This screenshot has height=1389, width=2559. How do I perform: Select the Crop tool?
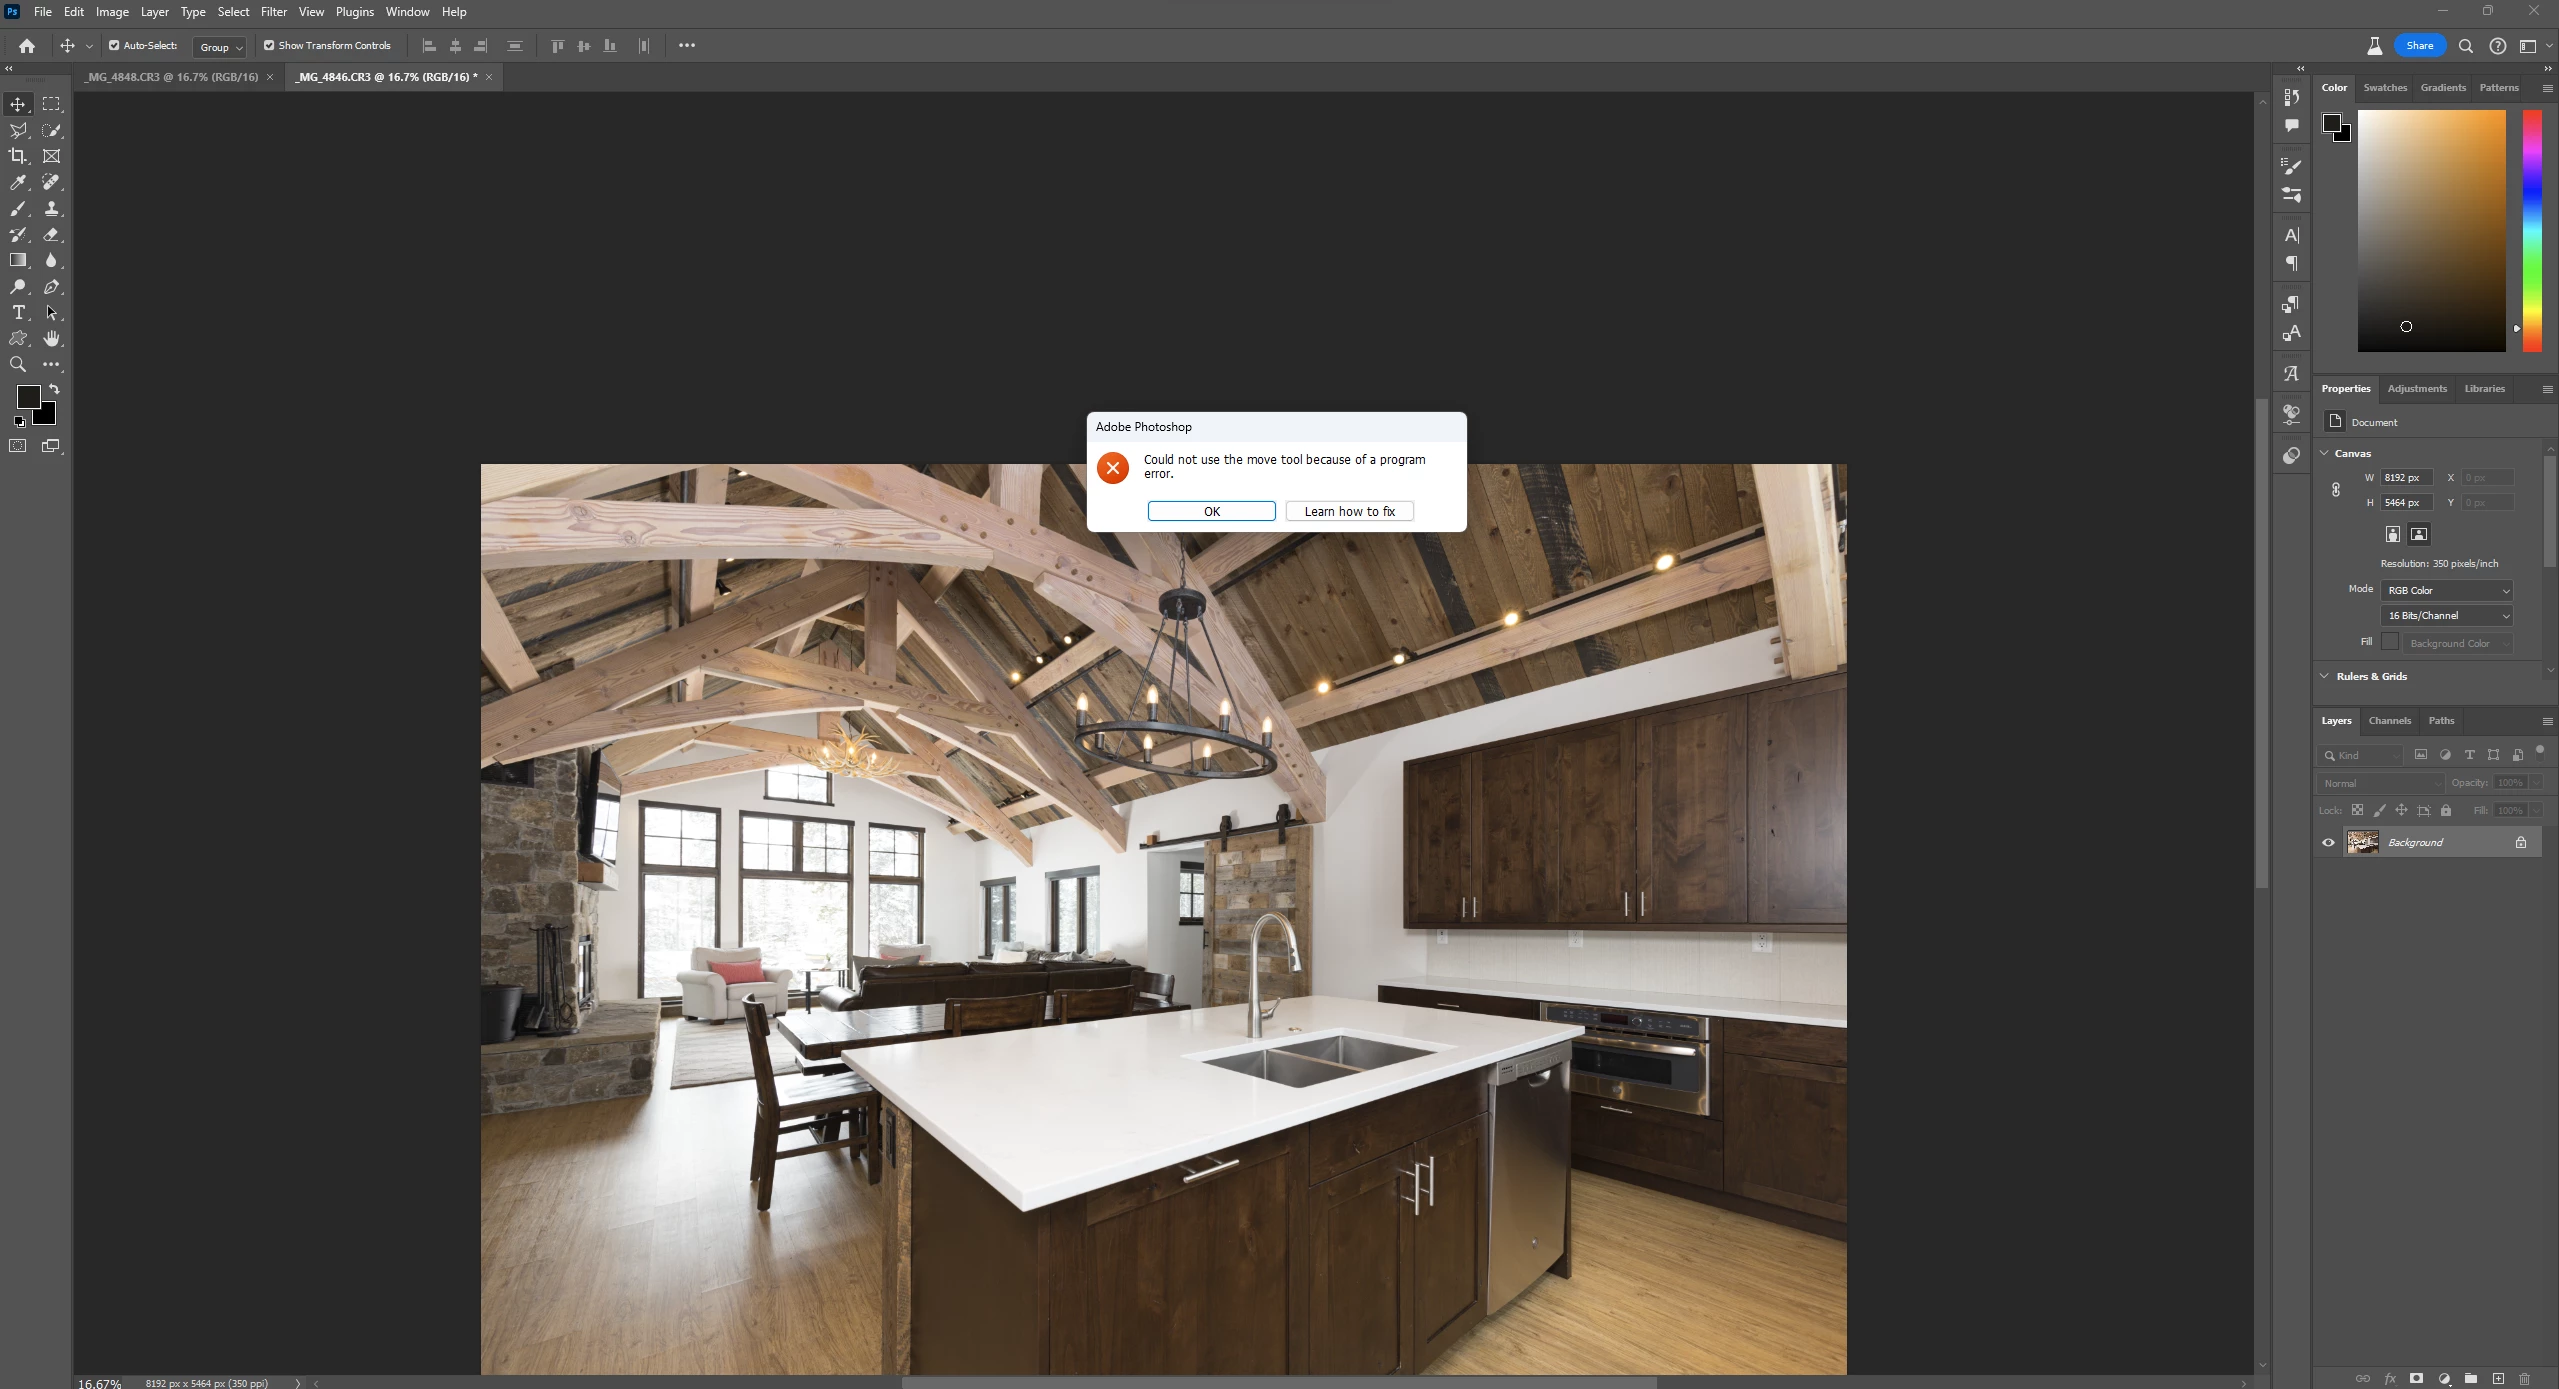[x=18, y=156]
